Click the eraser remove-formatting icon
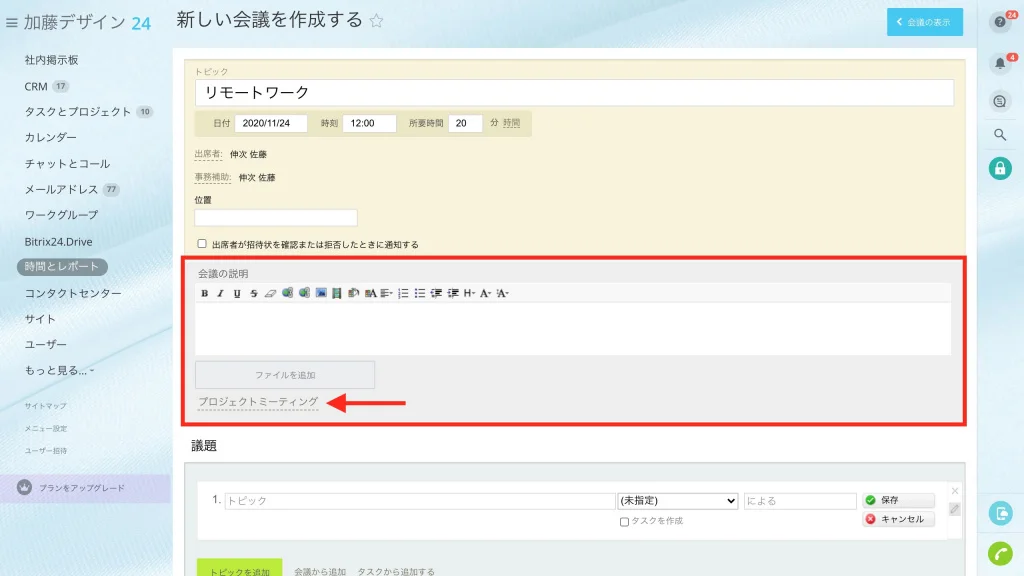1024x576 pixels. point(270,293)
